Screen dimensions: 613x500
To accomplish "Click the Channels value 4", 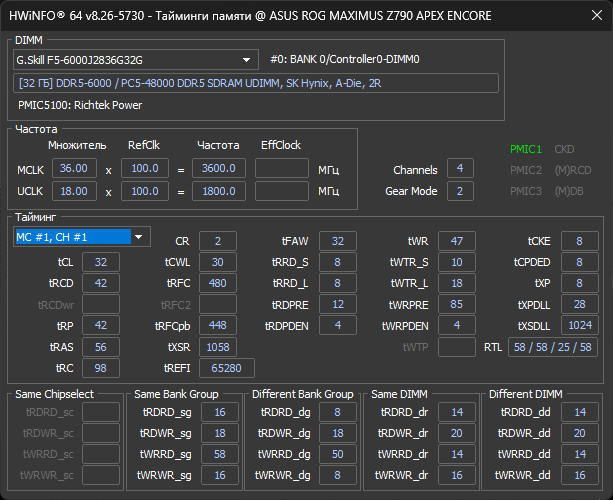I will pos(460,168).
